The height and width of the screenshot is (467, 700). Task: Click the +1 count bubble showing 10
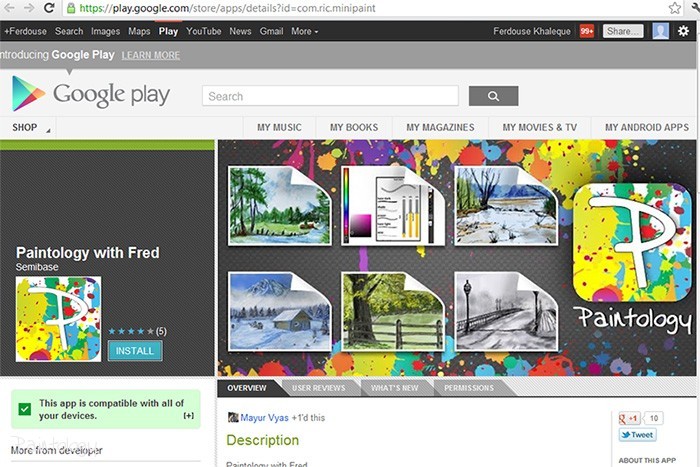[x=654, y=418]
